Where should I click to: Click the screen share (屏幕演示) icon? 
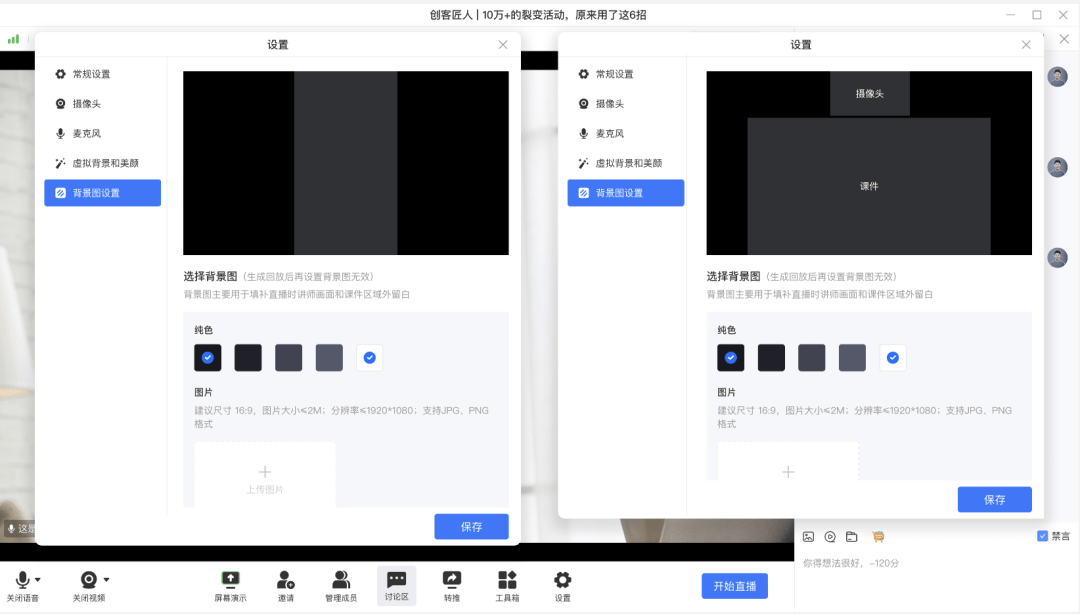coord(230,580)
